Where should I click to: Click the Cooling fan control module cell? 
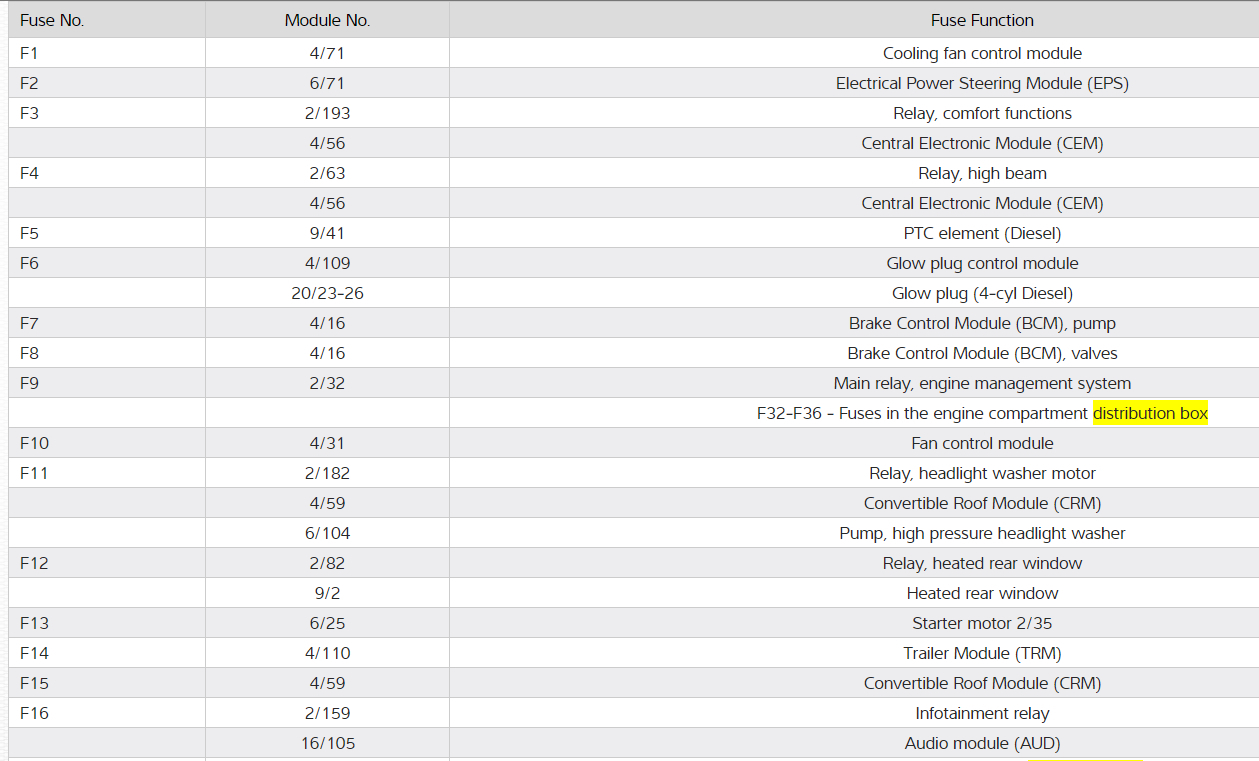pos(982,53)
